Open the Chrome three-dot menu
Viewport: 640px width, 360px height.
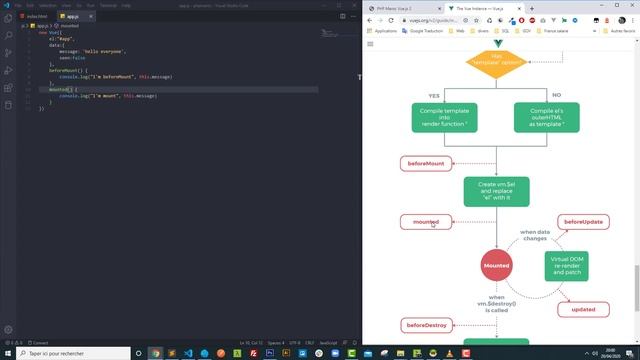(633, 20)
